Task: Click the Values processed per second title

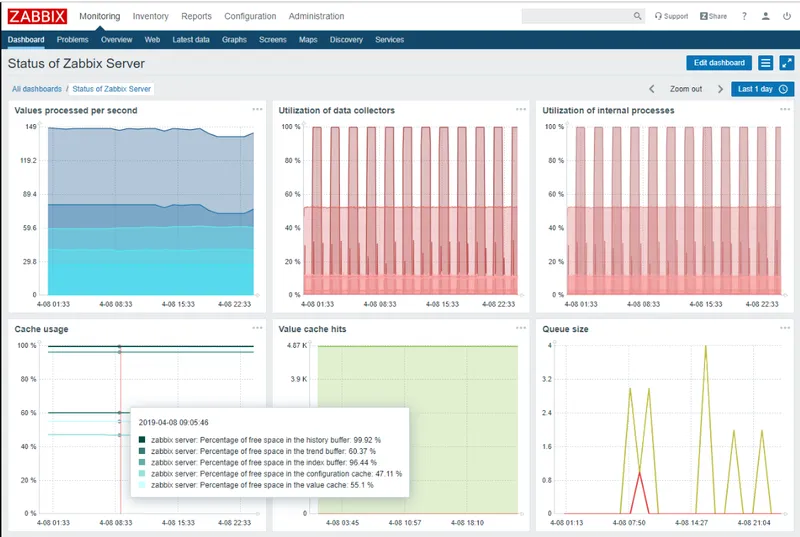Action: point(76,110)
